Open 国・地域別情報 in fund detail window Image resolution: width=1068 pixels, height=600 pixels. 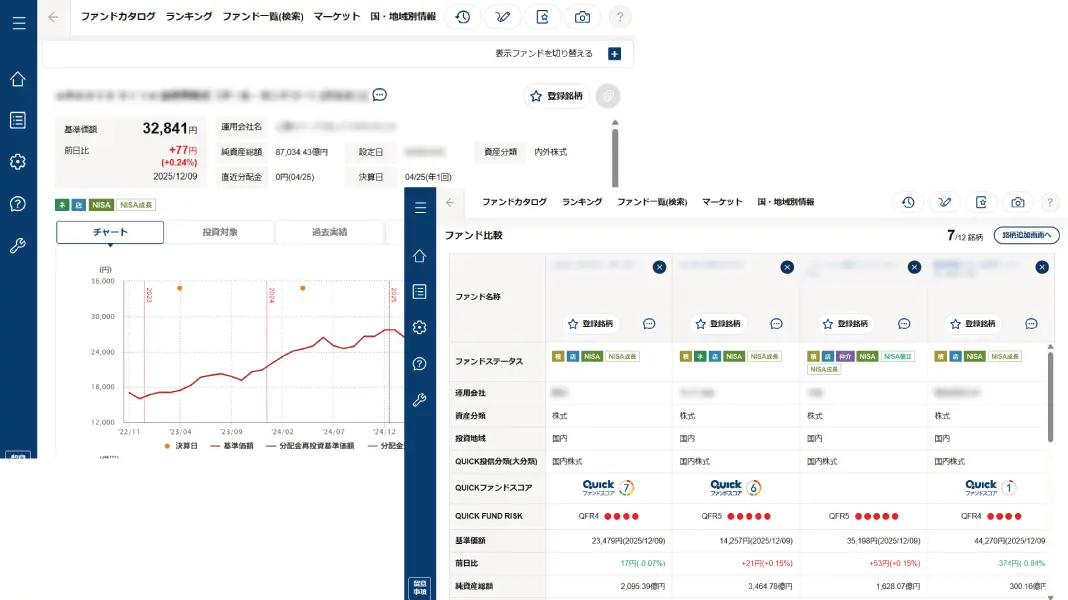(403, 16)
